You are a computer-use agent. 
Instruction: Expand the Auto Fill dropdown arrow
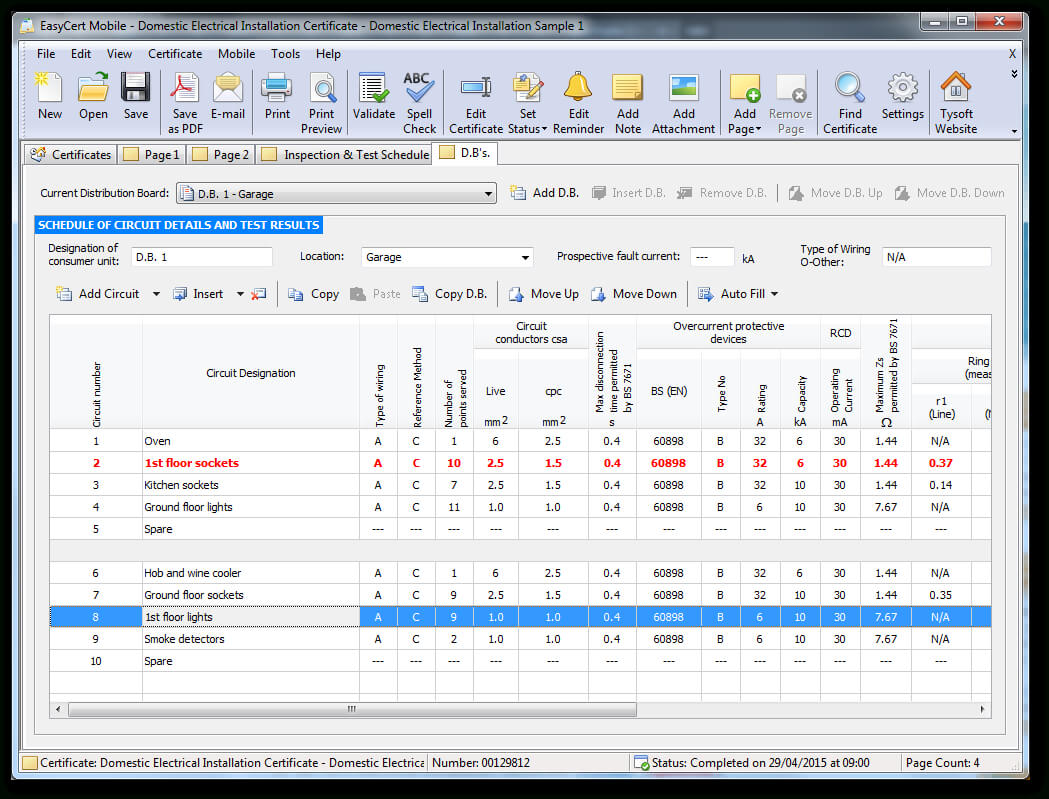pos(775,294)
